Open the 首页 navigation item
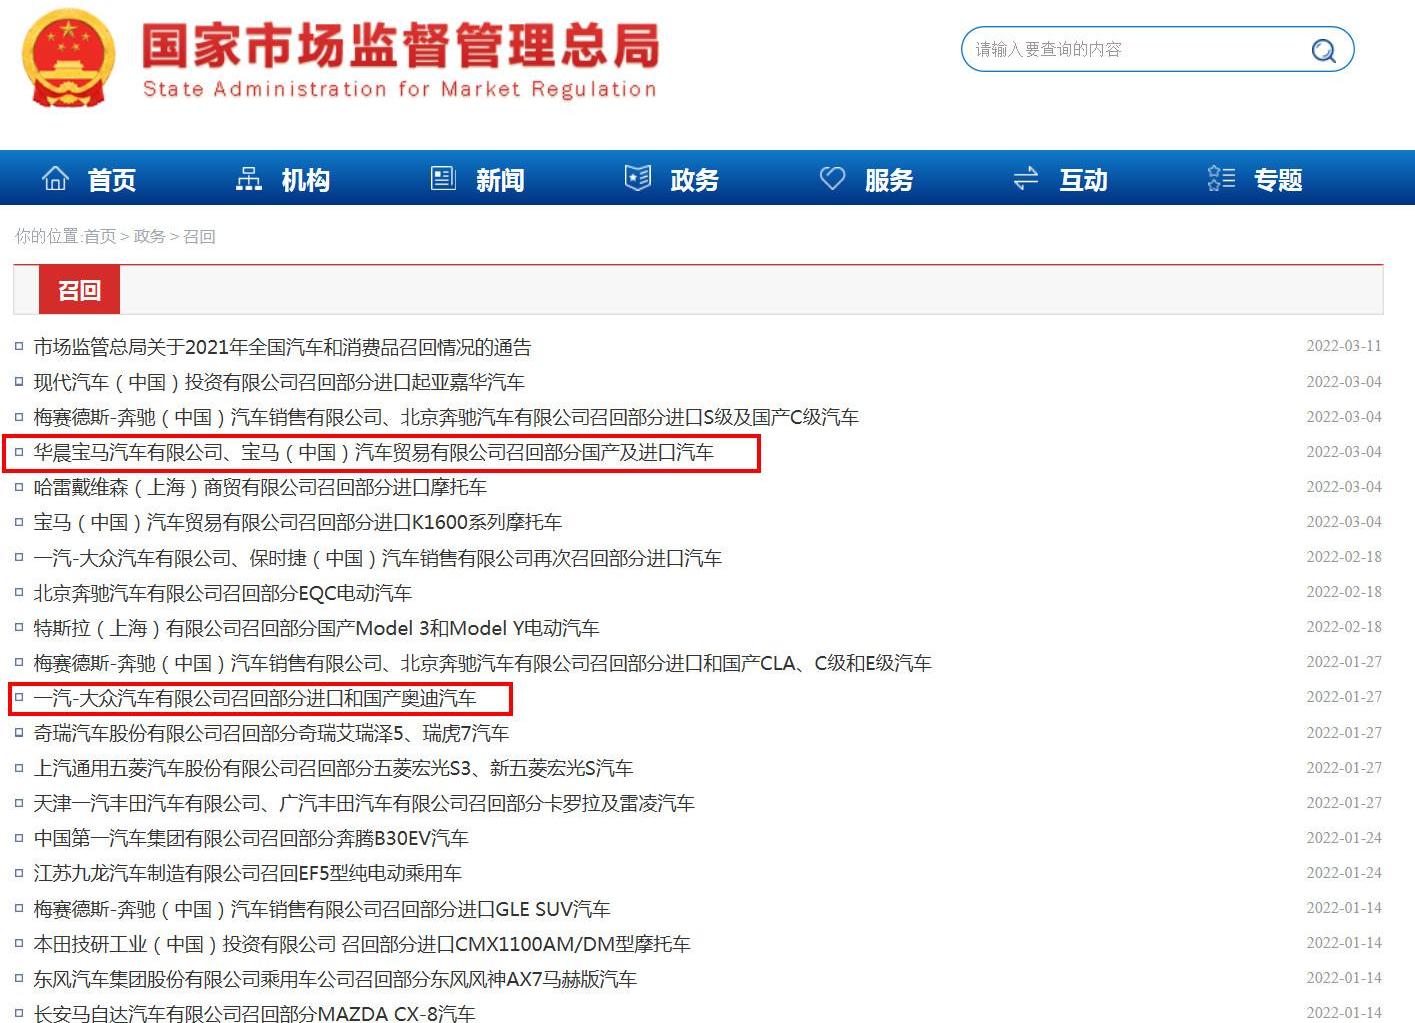Viewport: 1415px width, 1023px height. coord(112,180)
